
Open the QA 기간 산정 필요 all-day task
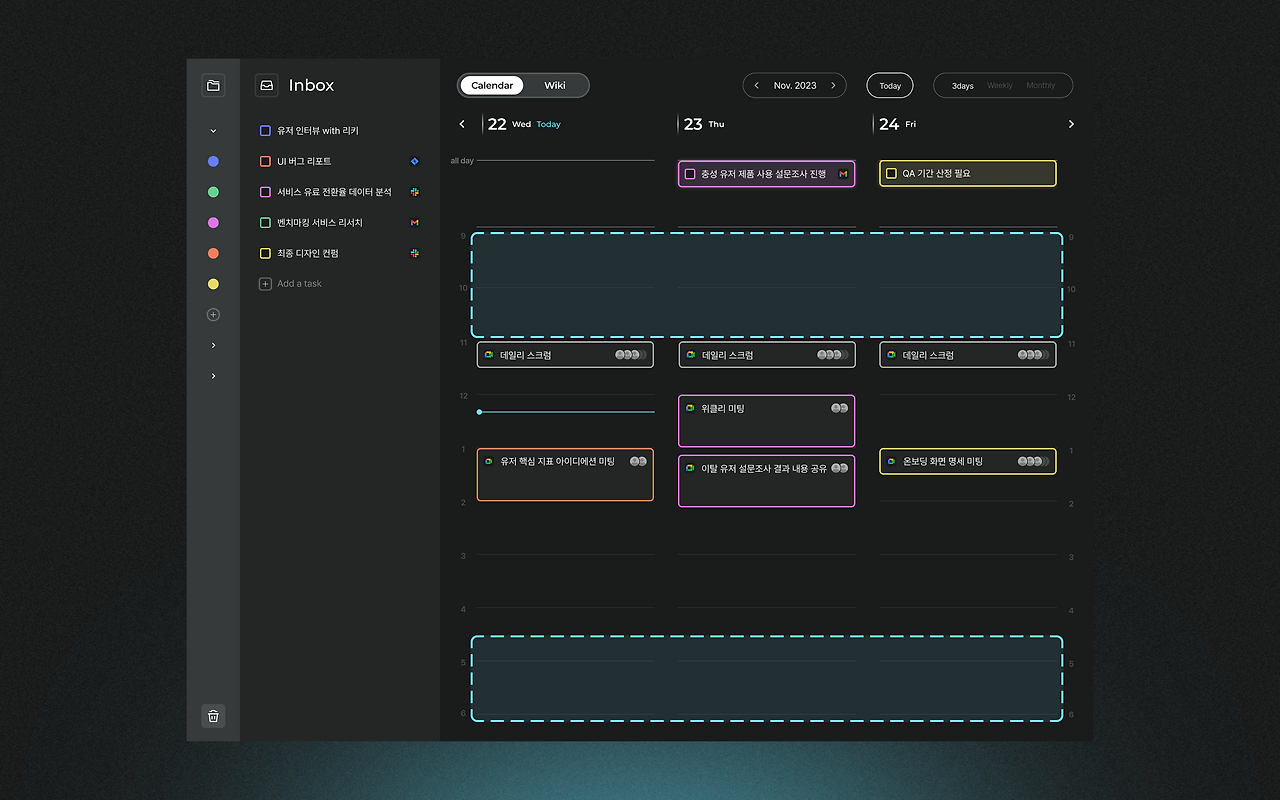pyautogui.click(x=968, y=173)
